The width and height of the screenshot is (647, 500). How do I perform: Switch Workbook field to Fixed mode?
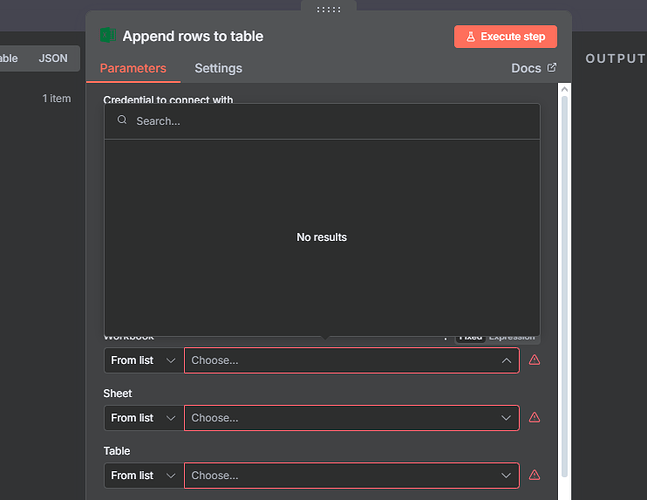point(470,338)
